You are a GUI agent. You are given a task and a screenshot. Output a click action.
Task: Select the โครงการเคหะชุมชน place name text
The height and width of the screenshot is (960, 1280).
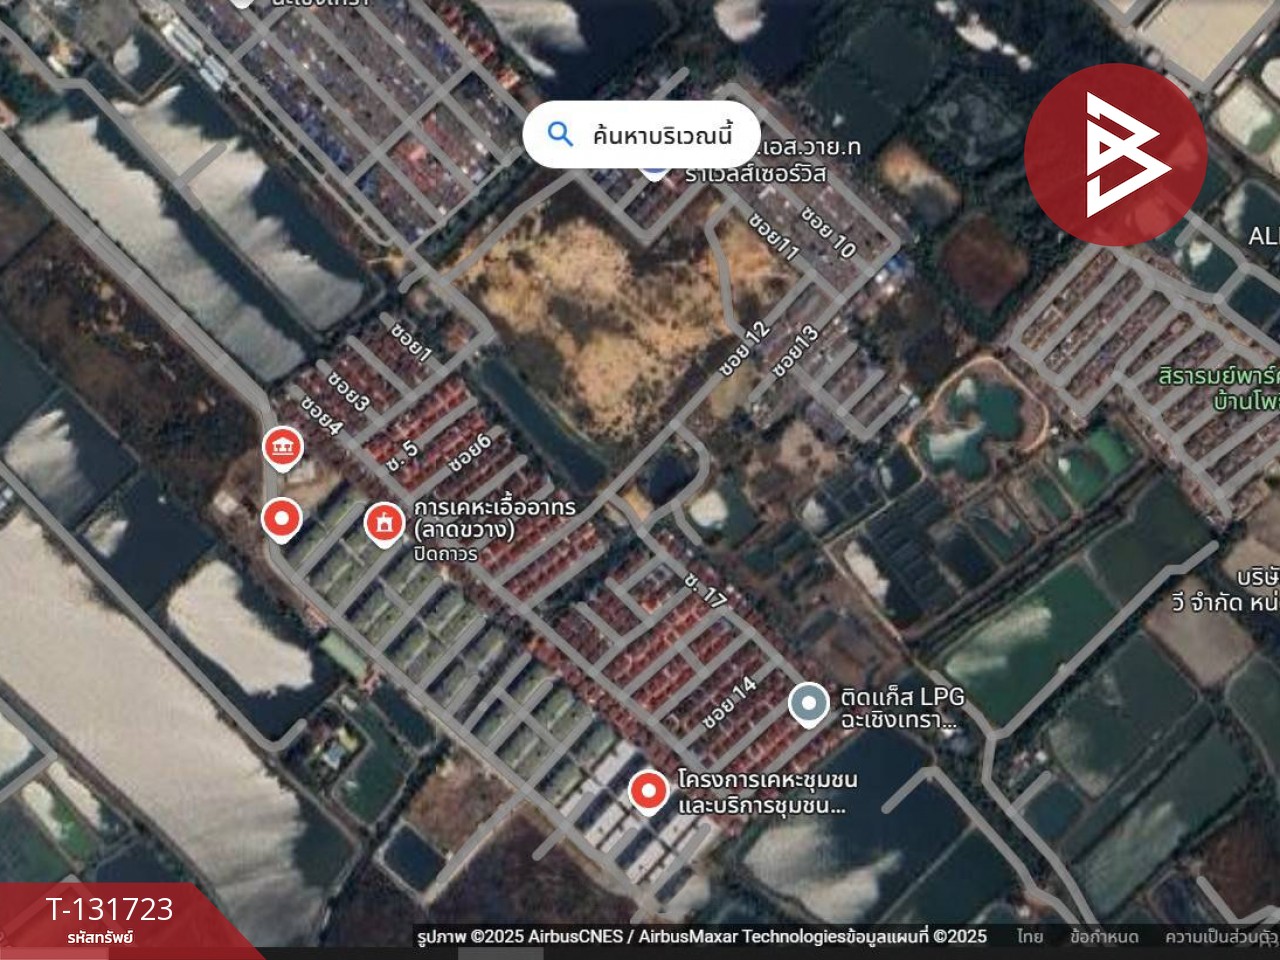tap(767, 792)
